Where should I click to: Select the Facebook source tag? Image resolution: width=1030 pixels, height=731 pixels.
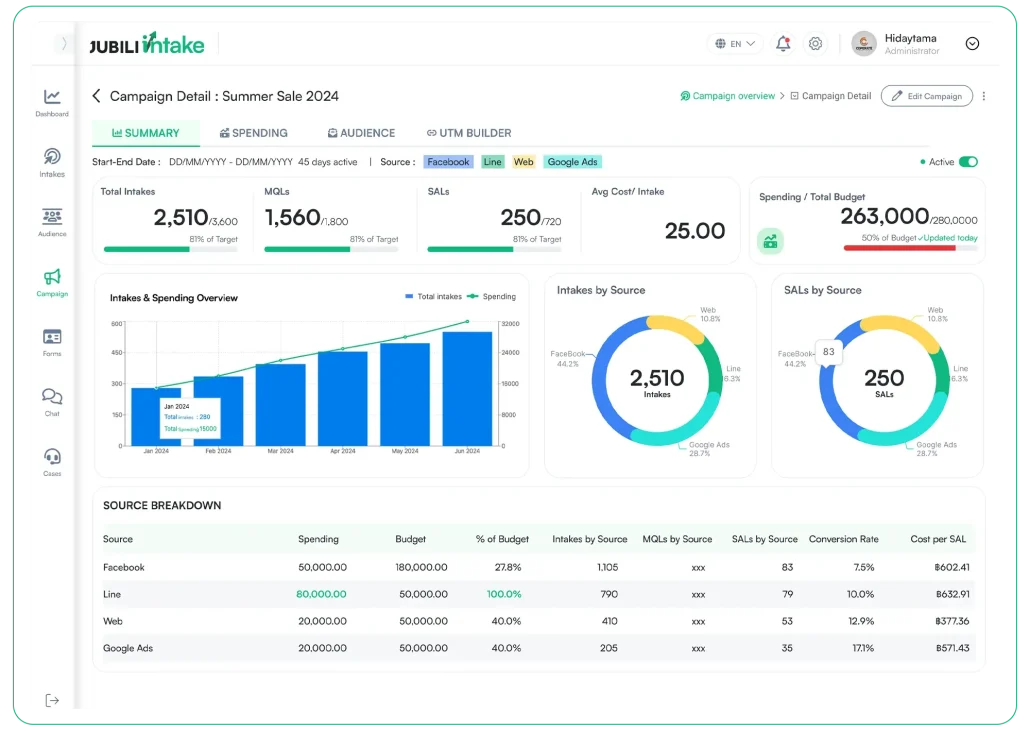pos(448,162)
